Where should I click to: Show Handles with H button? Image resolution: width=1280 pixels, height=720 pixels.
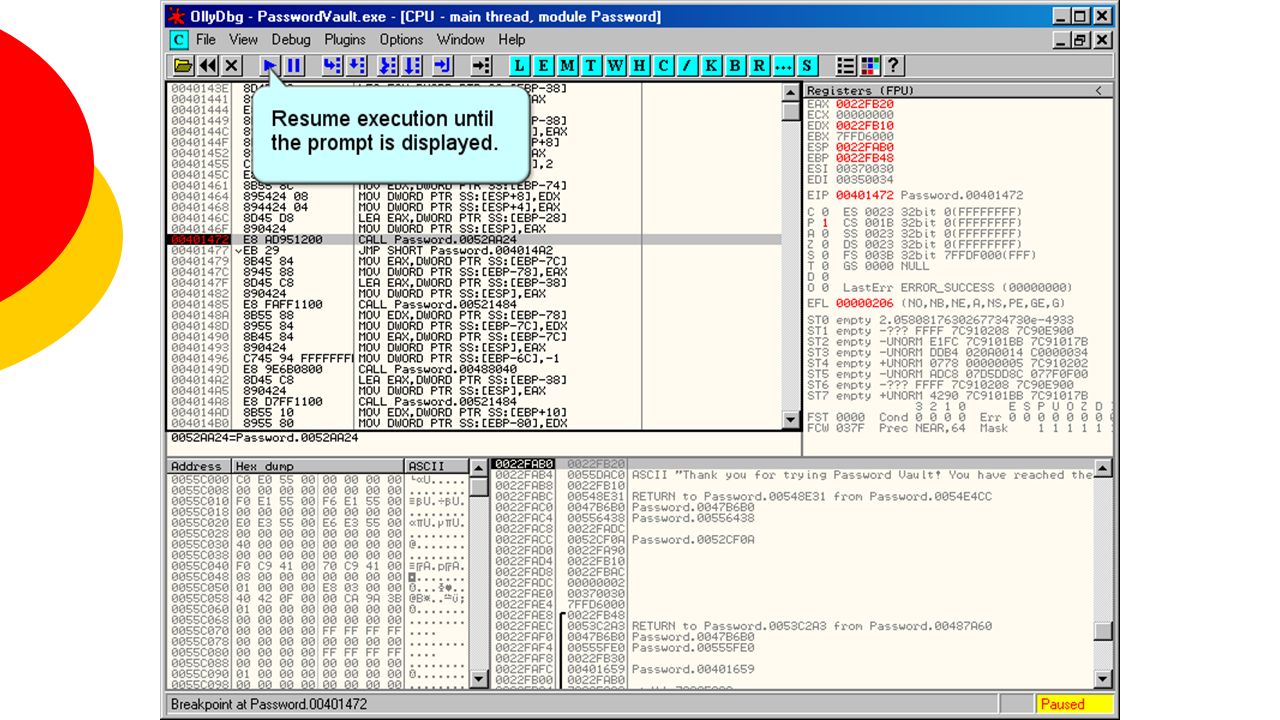[639, 66]
